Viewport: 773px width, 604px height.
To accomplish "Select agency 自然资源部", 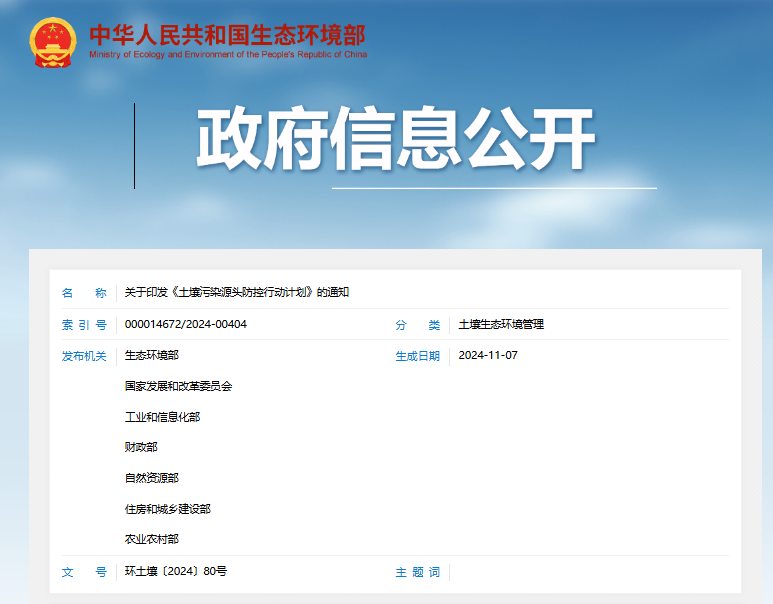I will [x=151, y=478].
